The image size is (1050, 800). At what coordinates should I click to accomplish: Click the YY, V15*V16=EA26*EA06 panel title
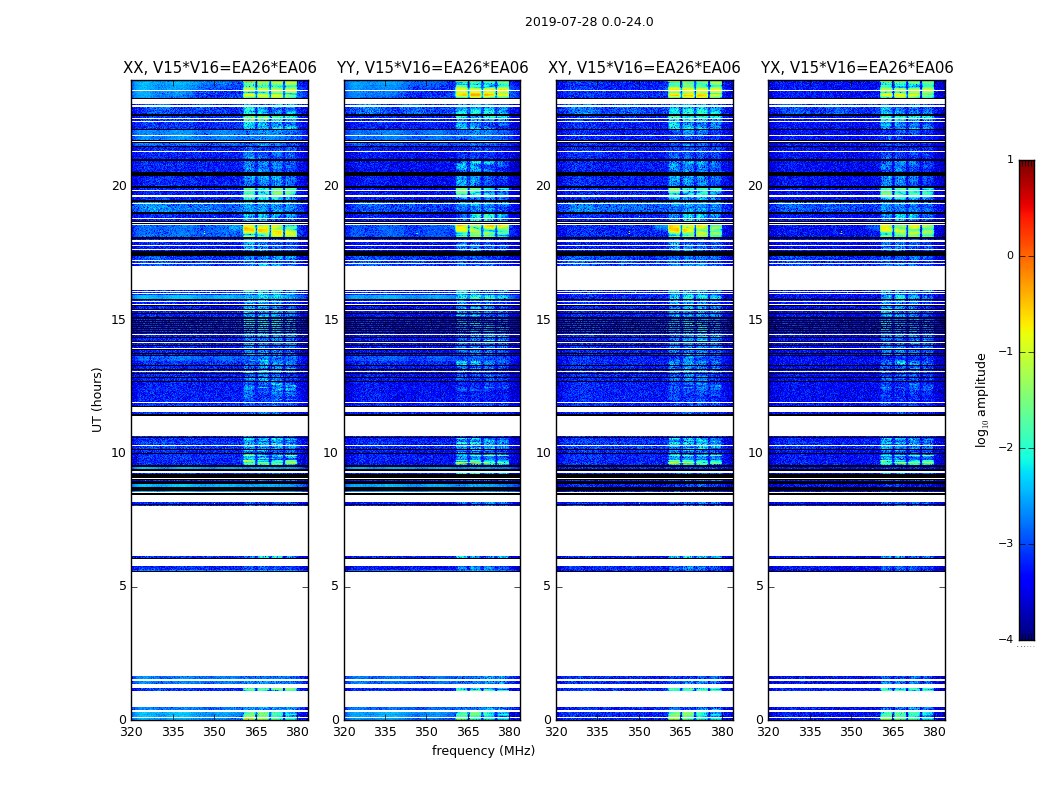[433, 68]
